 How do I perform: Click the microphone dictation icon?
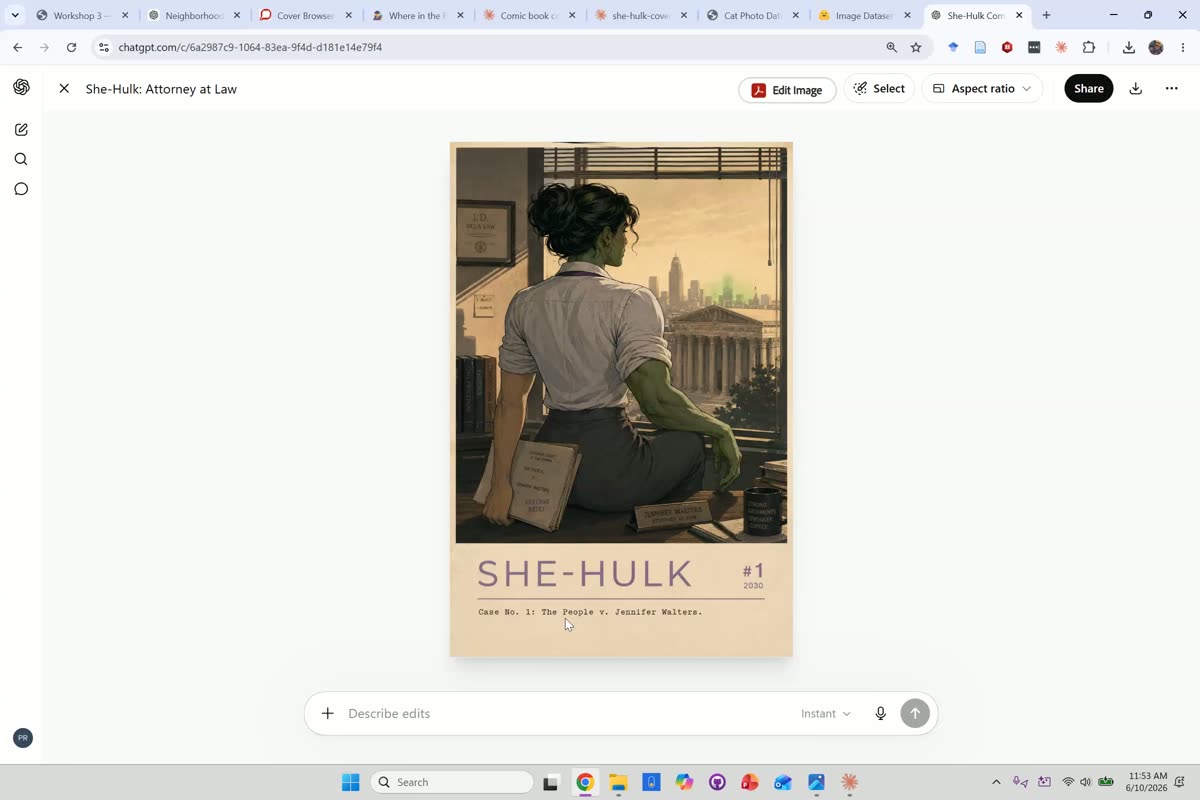click(x=881, y=713)
